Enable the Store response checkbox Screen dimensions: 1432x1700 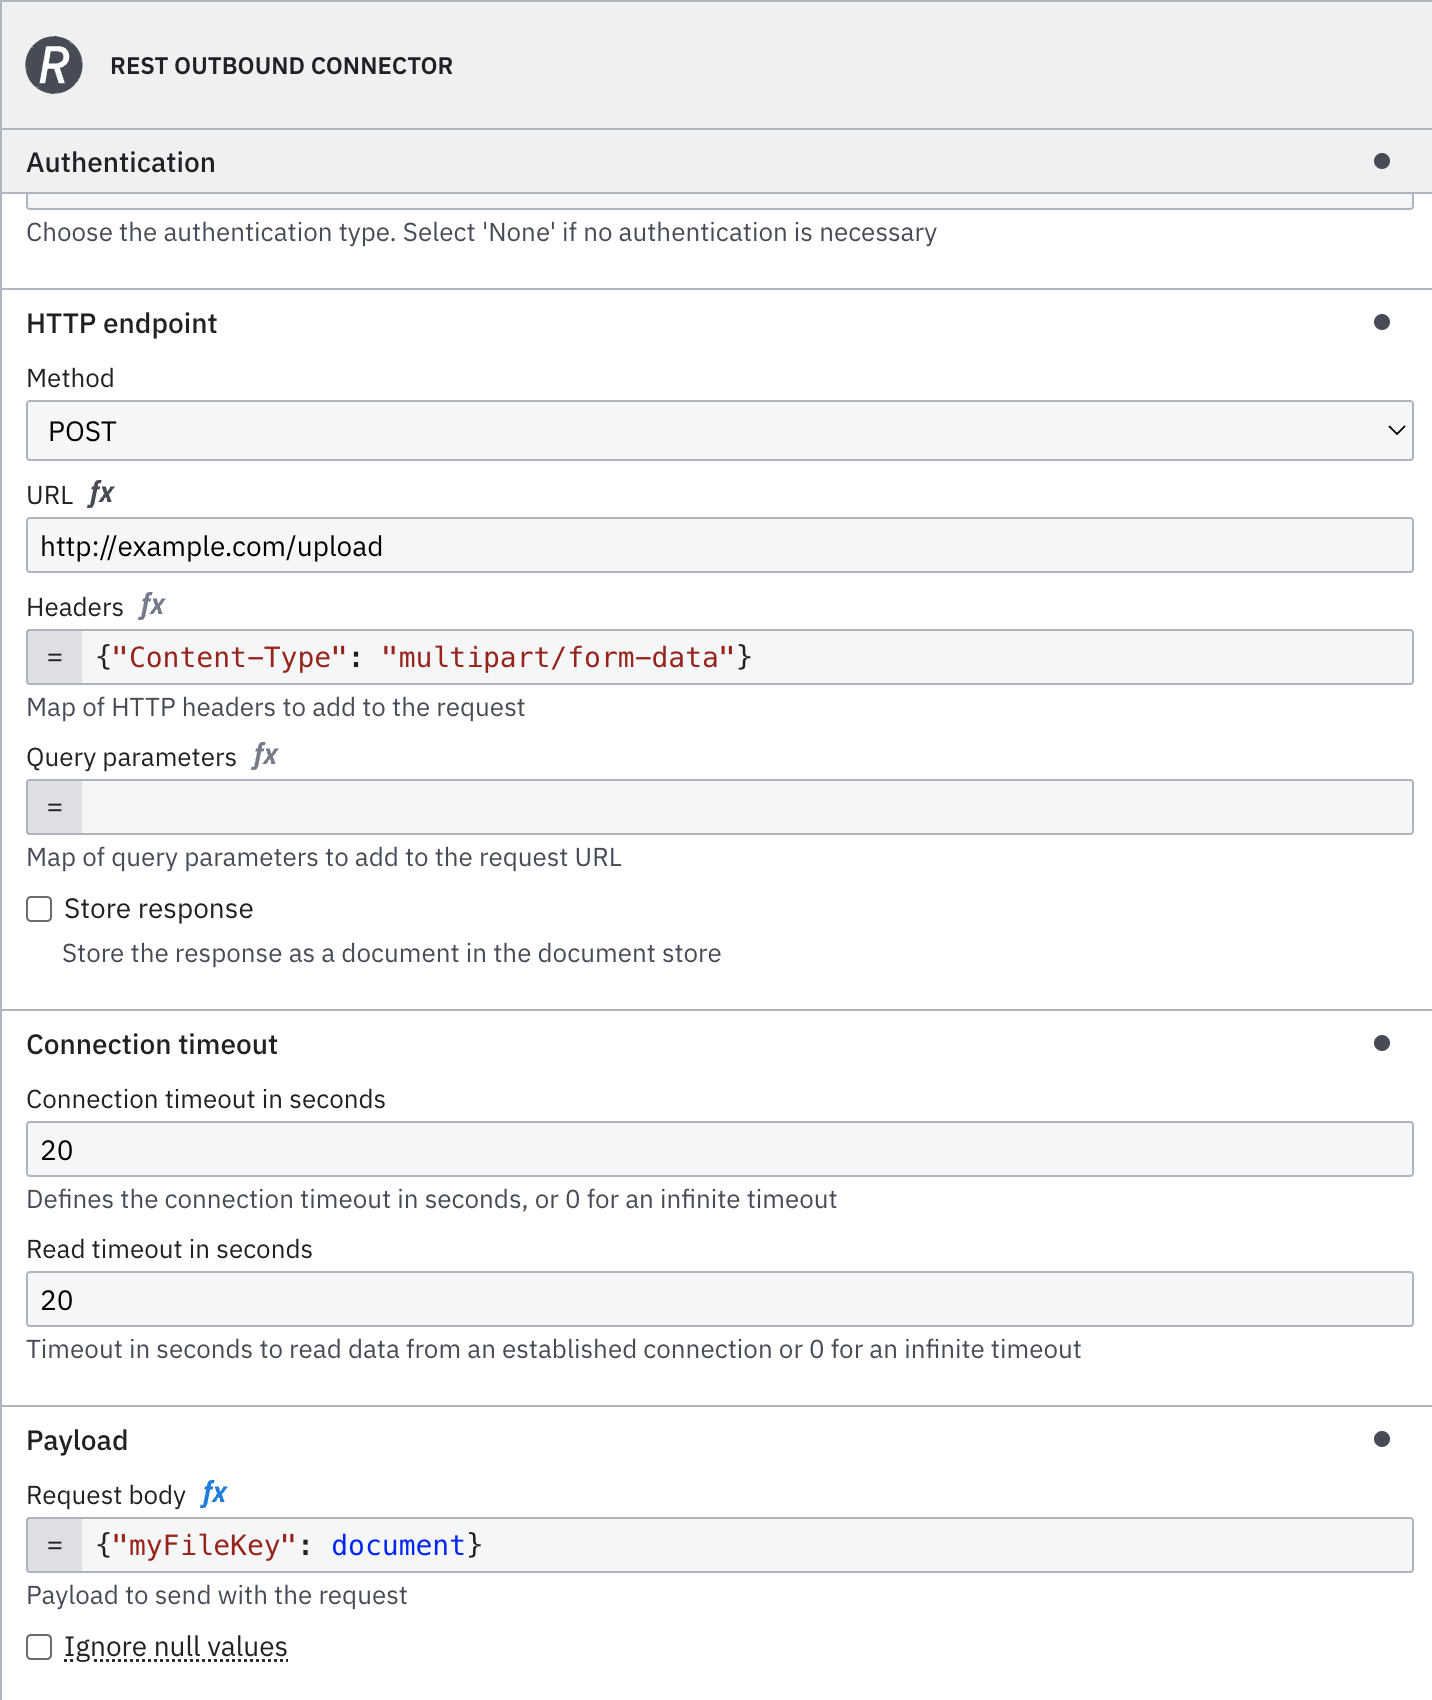click(40, 909)
